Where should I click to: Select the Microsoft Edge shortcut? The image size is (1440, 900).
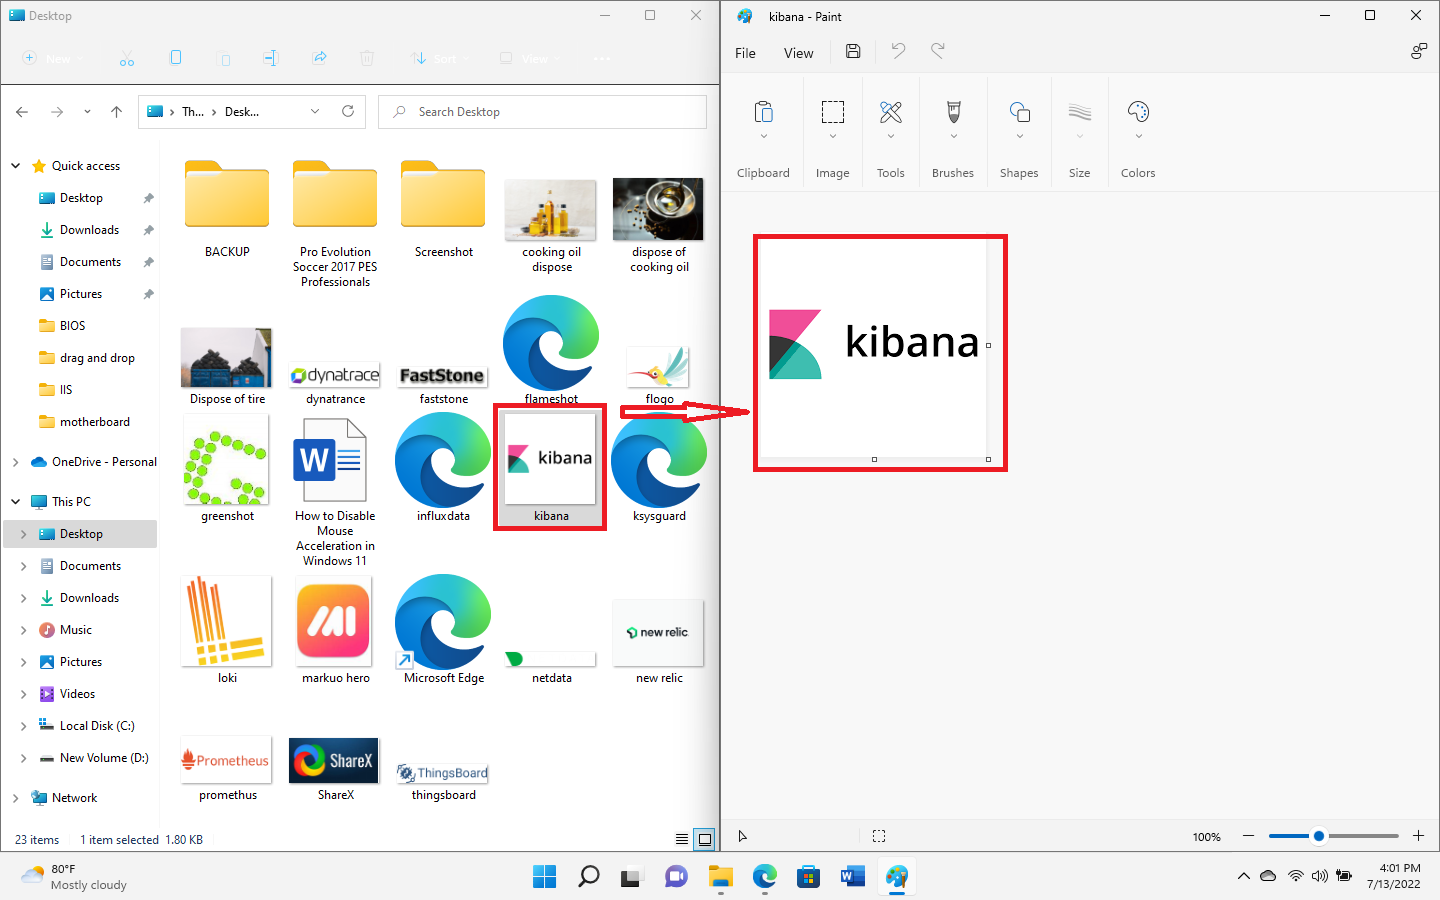443,622
